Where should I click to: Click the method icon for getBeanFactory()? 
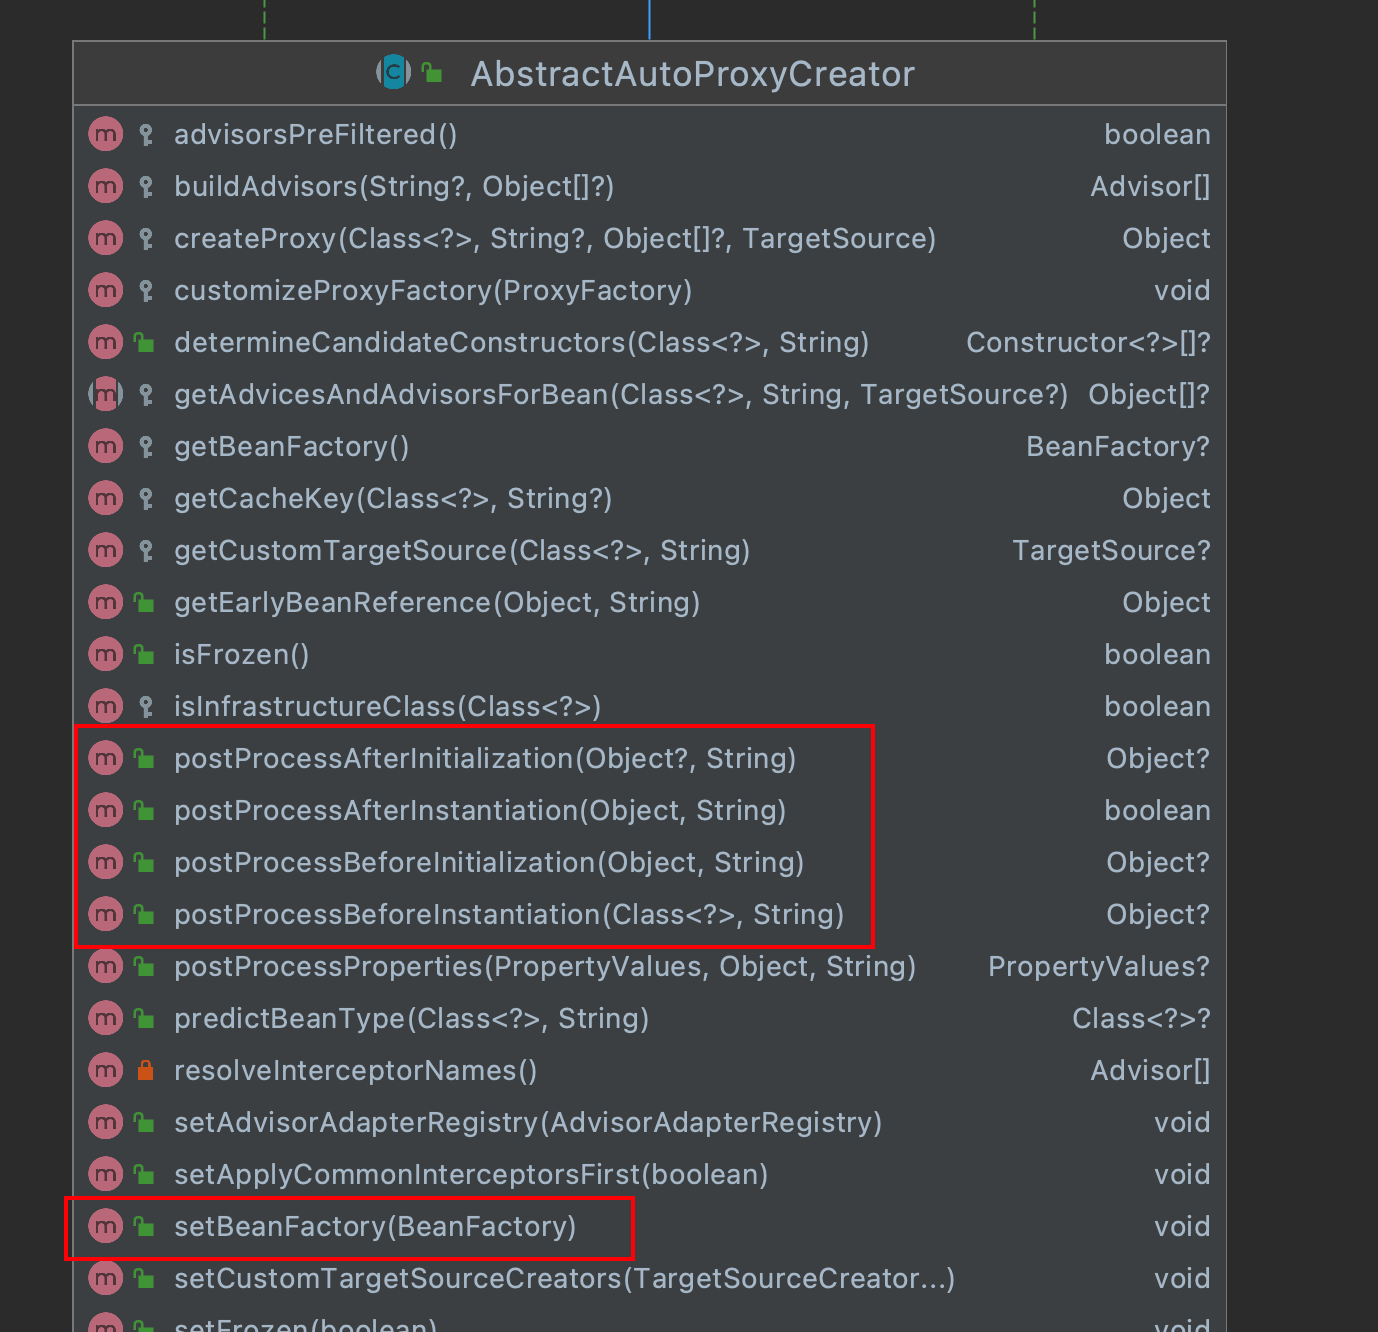click(105, 446)
